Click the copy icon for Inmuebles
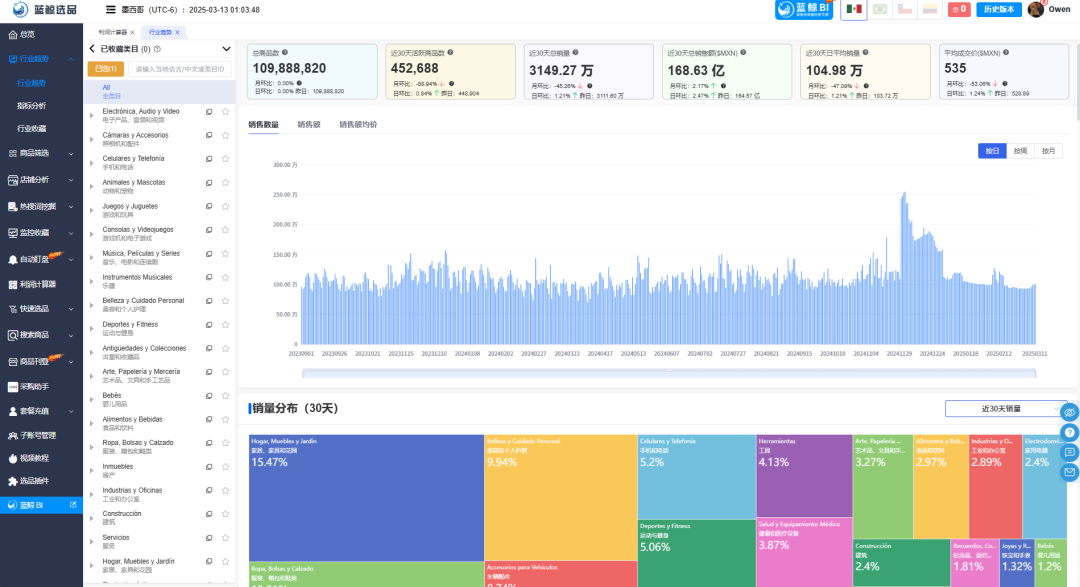This screenshot has width=1080, height=587. click(x=209, y=467)
